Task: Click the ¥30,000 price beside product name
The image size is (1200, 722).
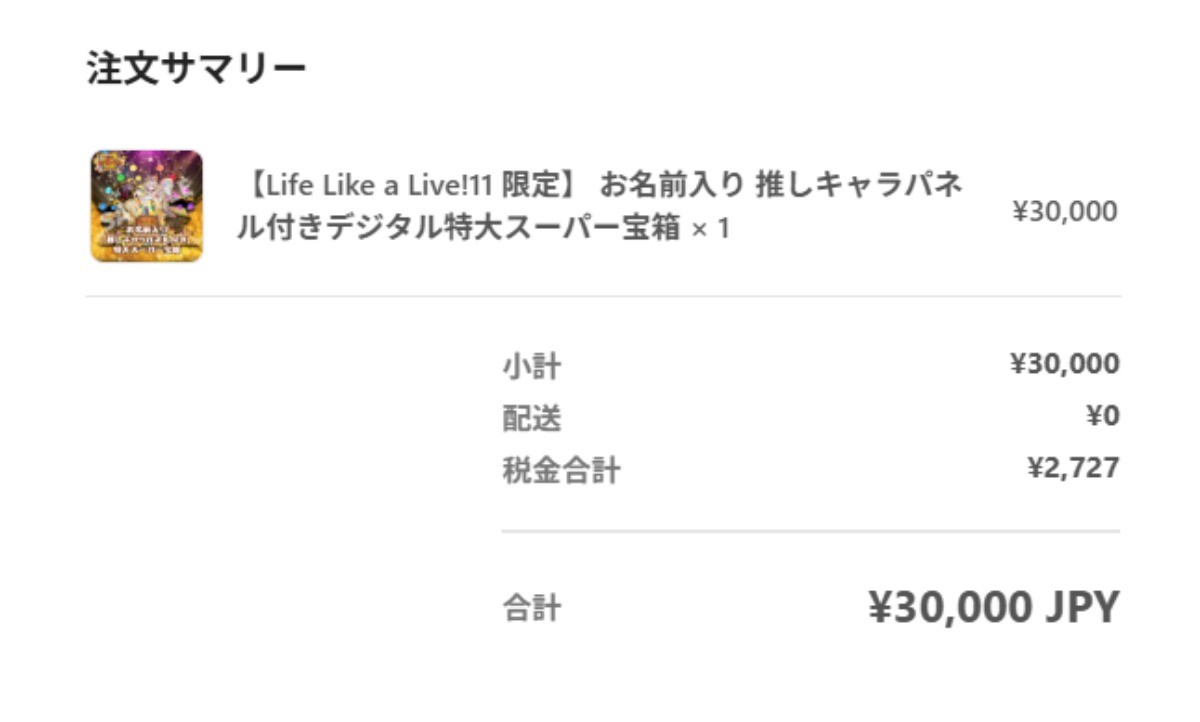Action: (x=1065, y=211)
